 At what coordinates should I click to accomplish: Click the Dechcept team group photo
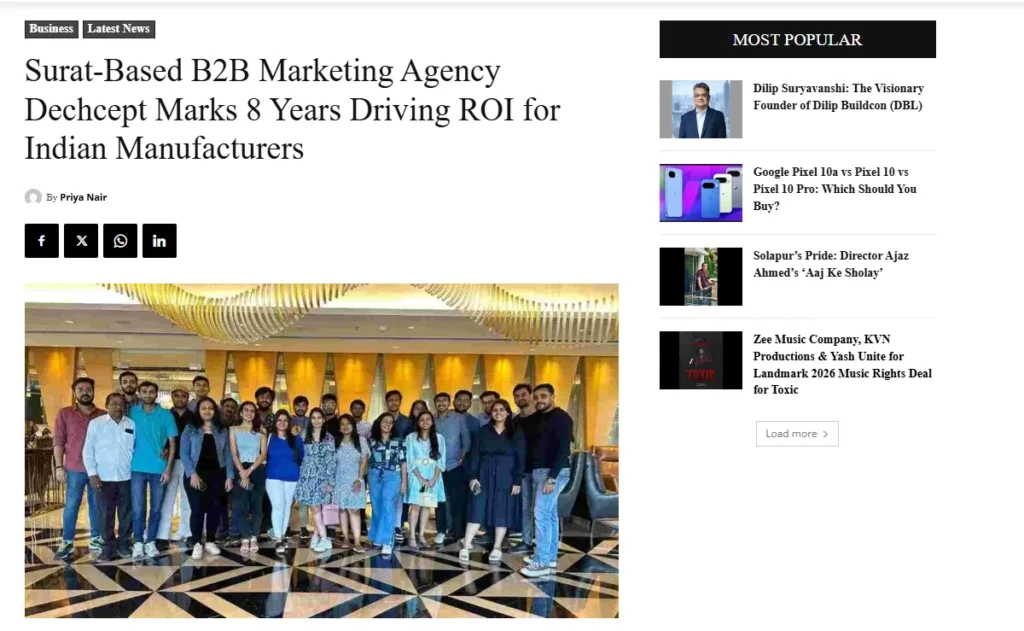click(321, 450)
